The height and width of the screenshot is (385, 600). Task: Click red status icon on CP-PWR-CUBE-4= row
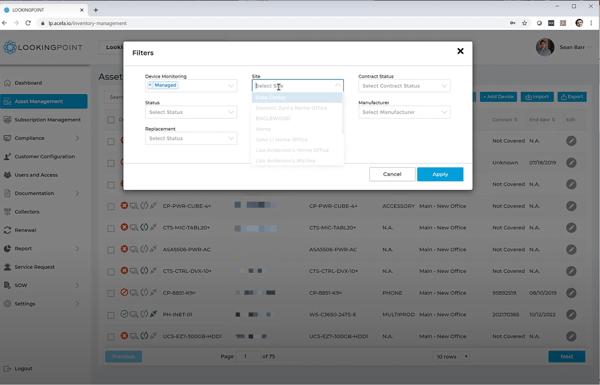click(124, 206)
